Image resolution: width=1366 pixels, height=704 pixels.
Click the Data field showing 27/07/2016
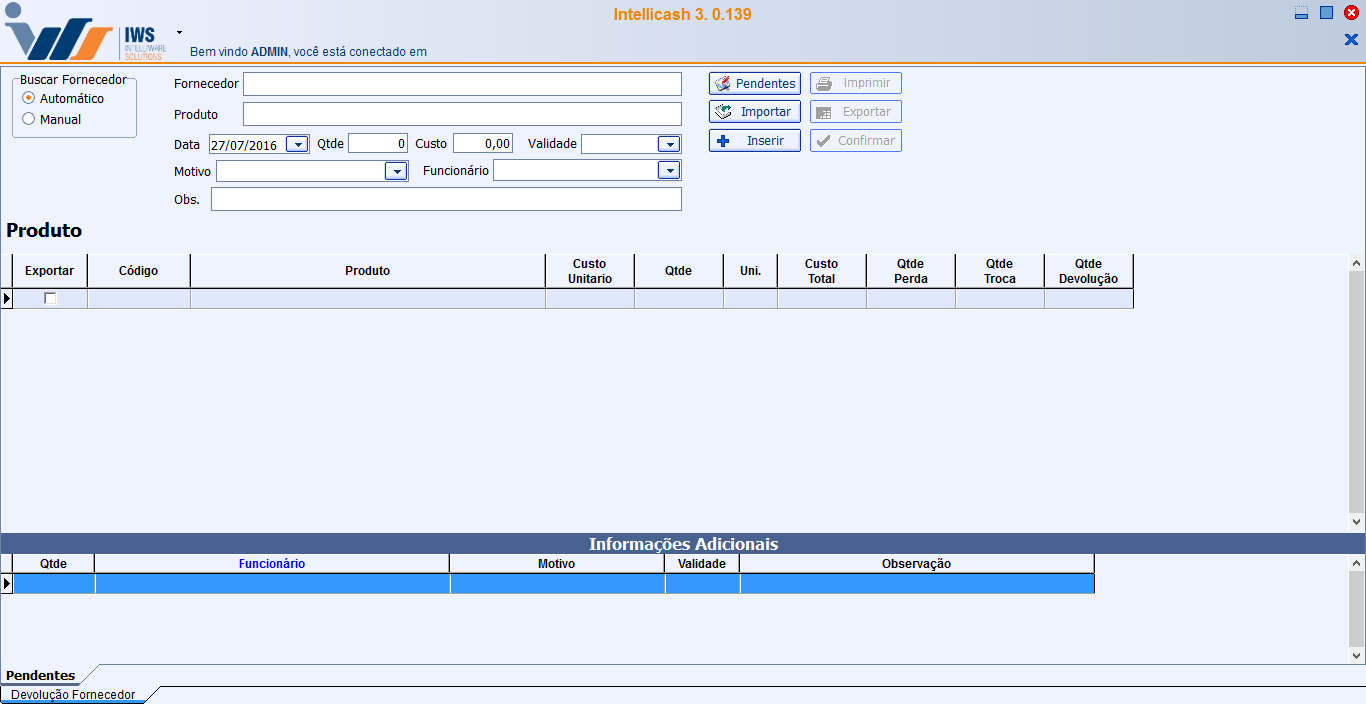click(247, 144)
